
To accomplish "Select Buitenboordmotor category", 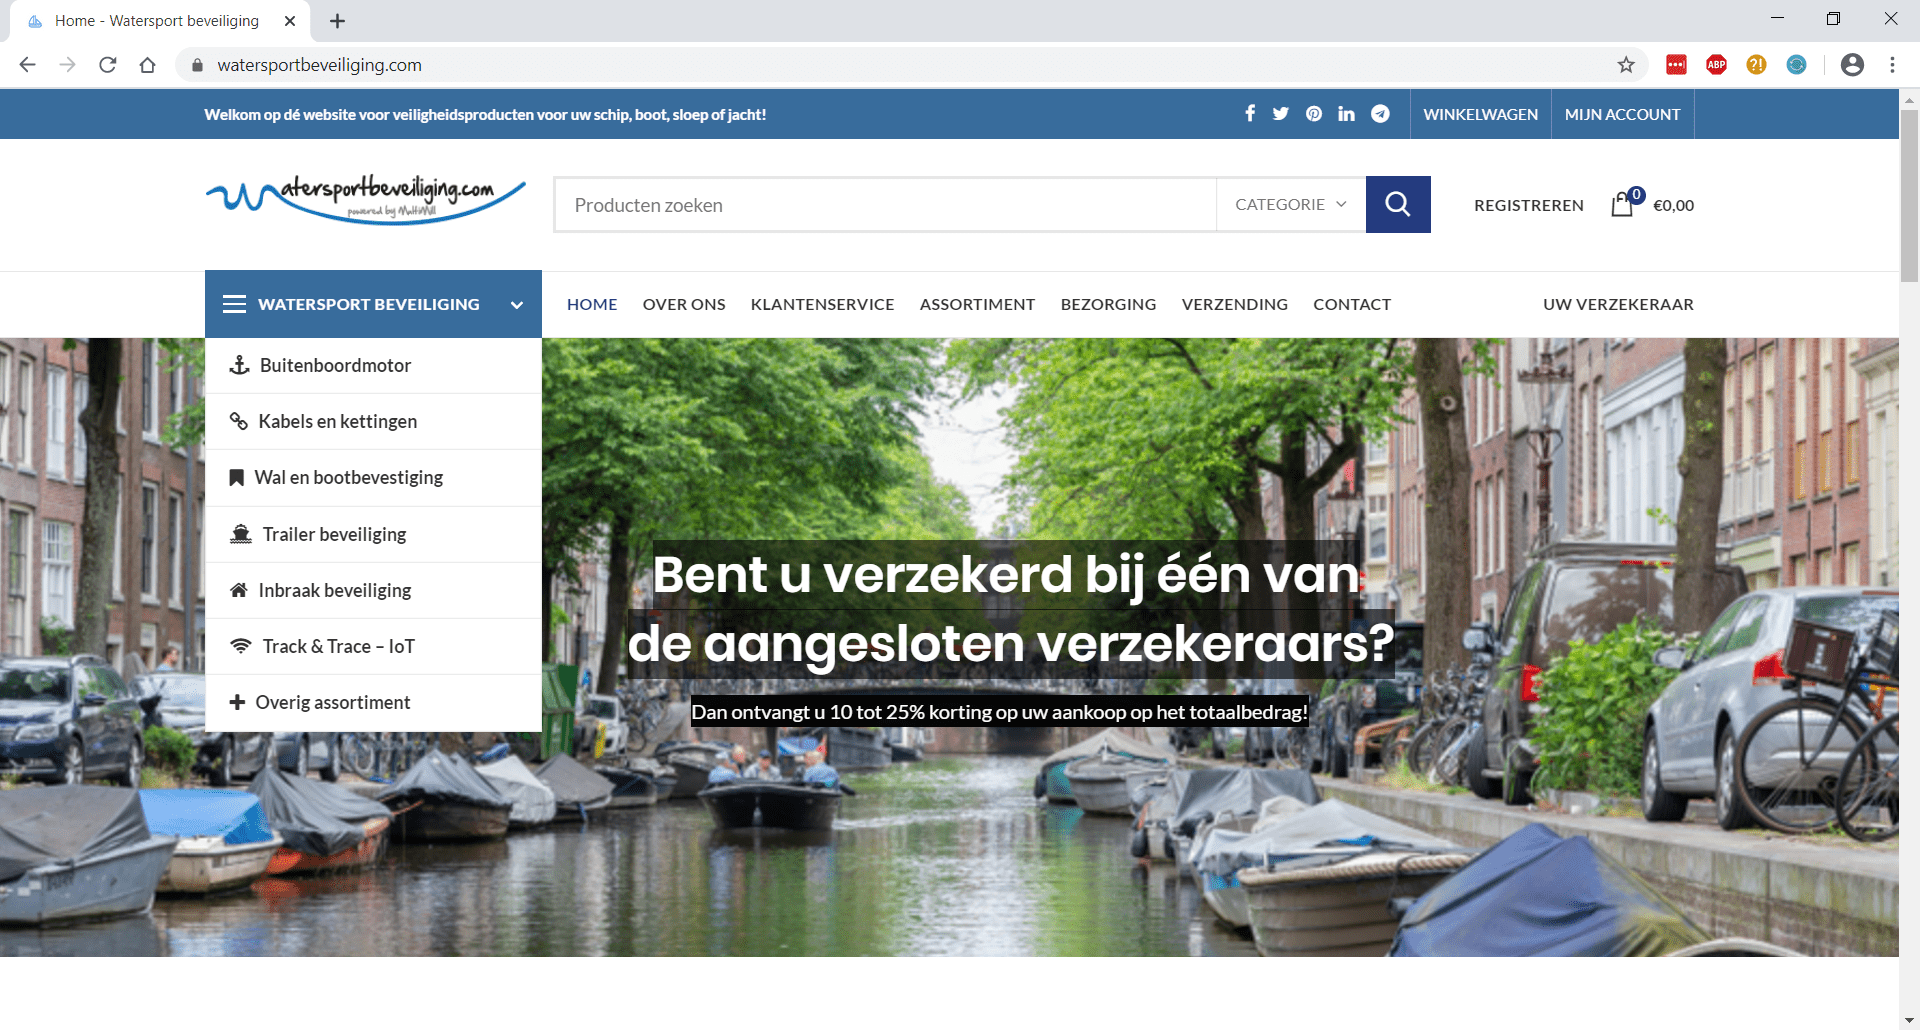I will click(335, 366).
